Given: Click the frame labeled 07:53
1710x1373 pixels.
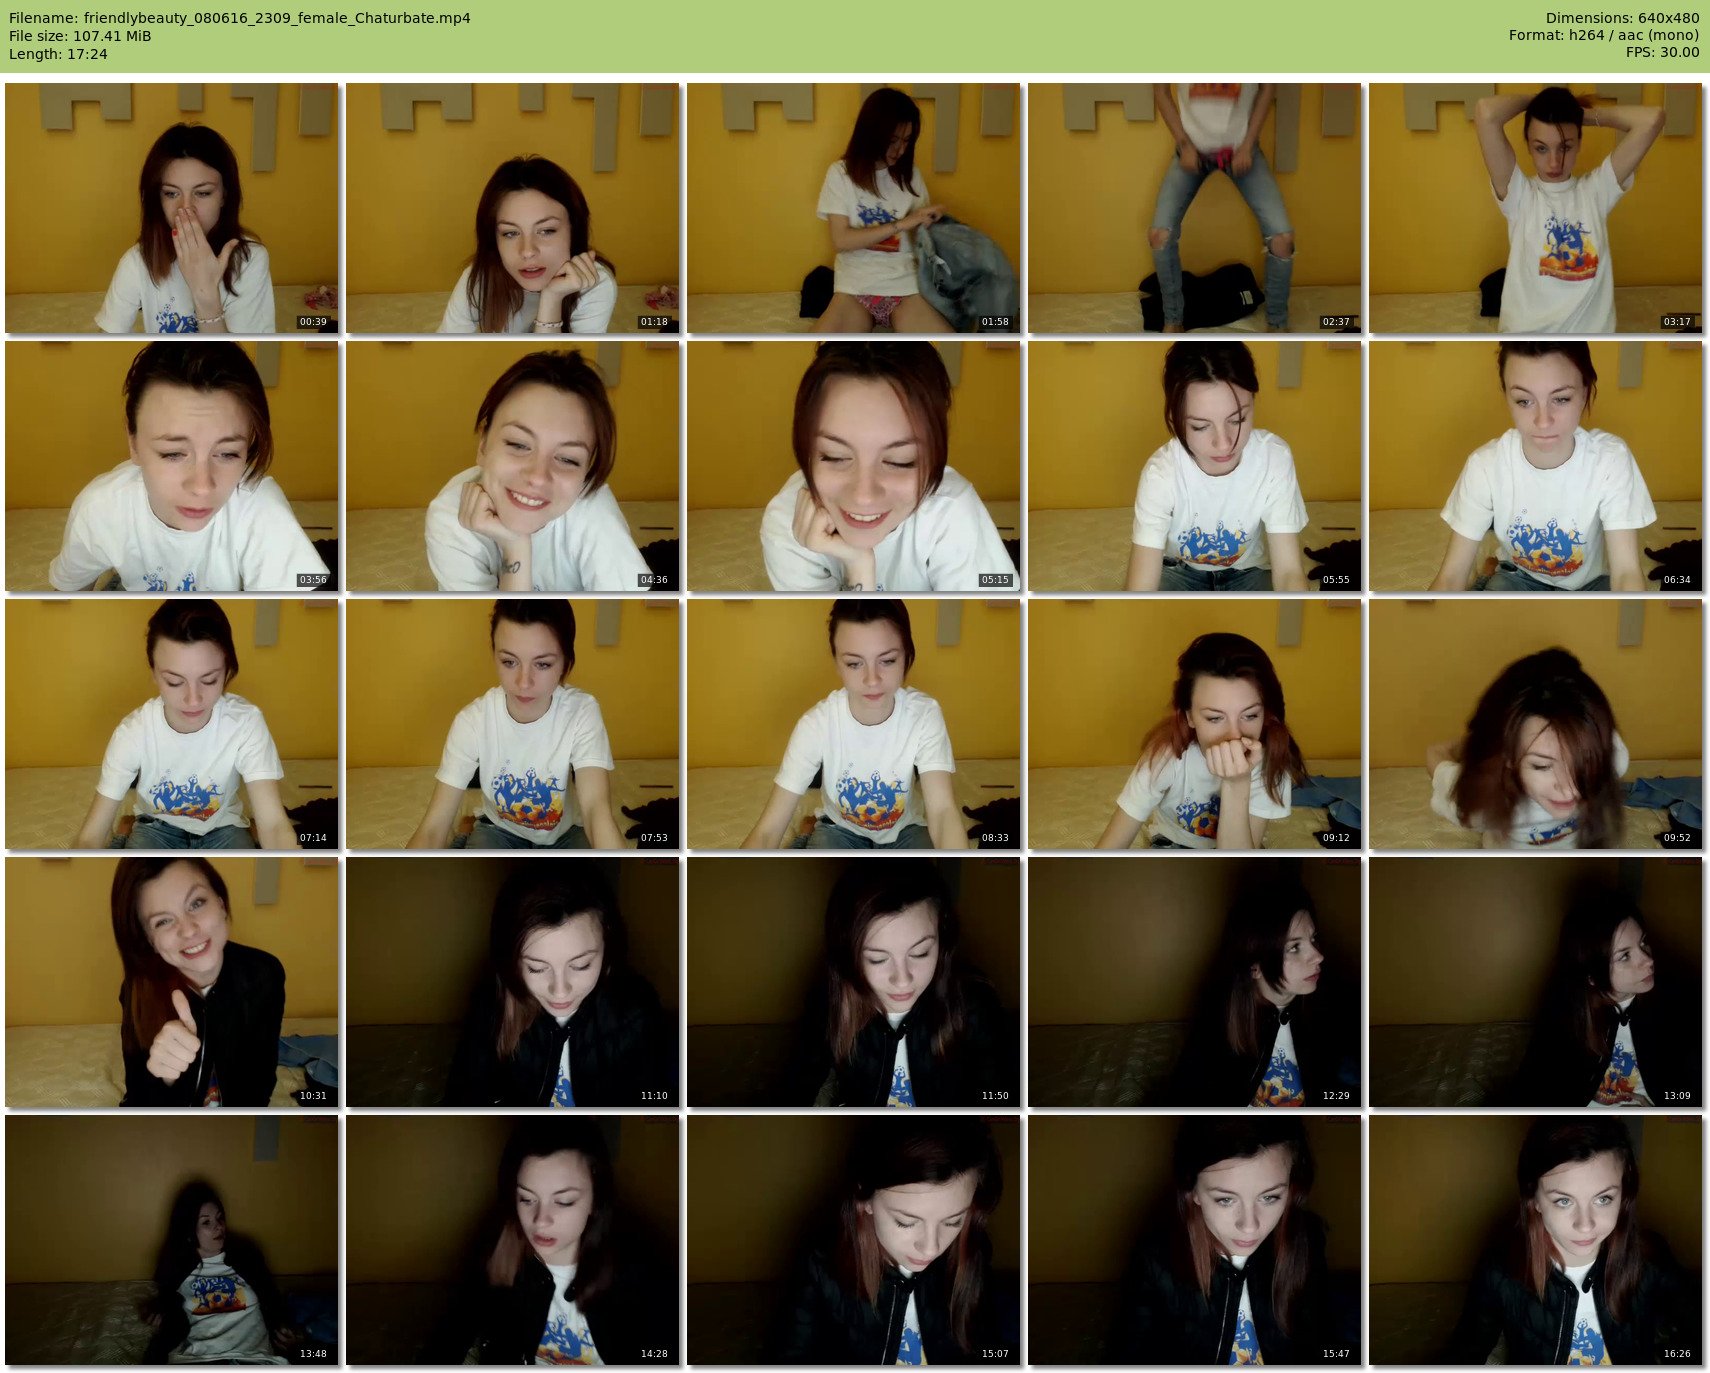Looking at the screenshot, I should 513,724.
